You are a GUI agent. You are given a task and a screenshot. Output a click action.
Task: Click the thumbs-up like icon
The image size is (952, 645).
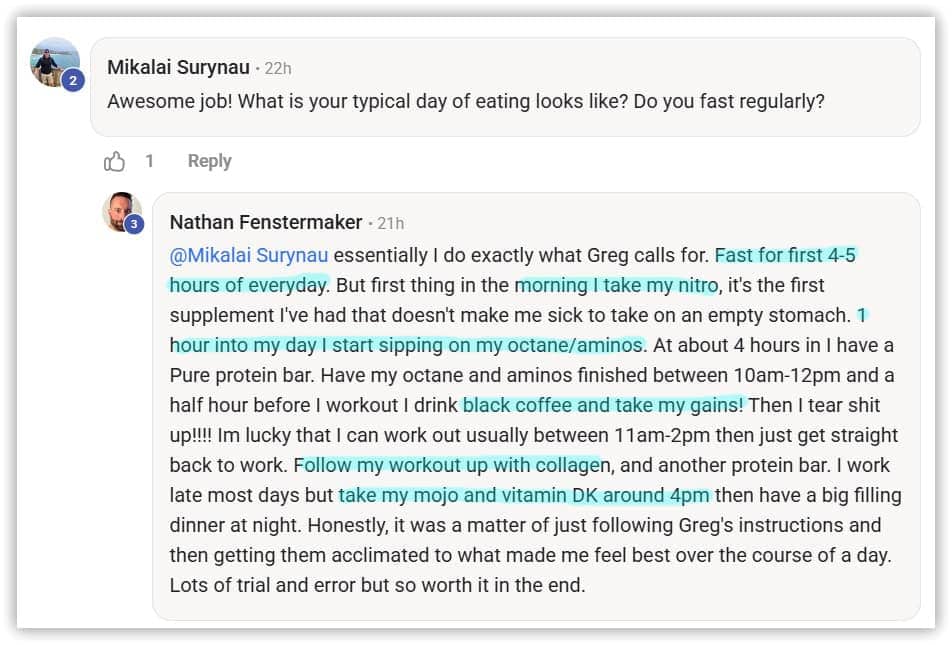point(115,161)
